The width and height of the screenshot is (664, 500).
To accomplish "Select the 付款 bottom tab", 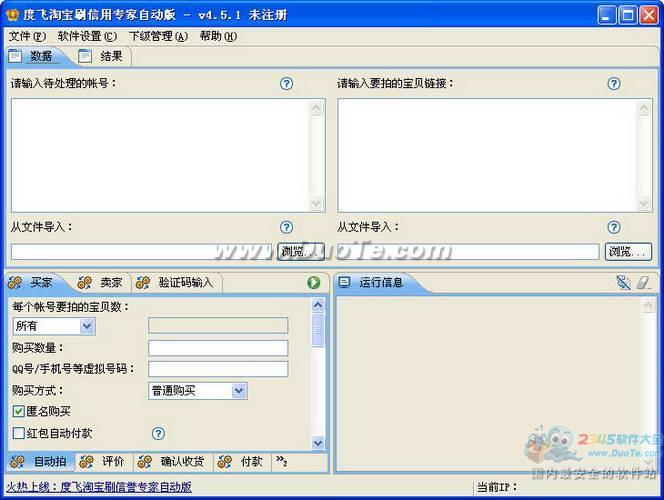I will click(x=243, y=461).
